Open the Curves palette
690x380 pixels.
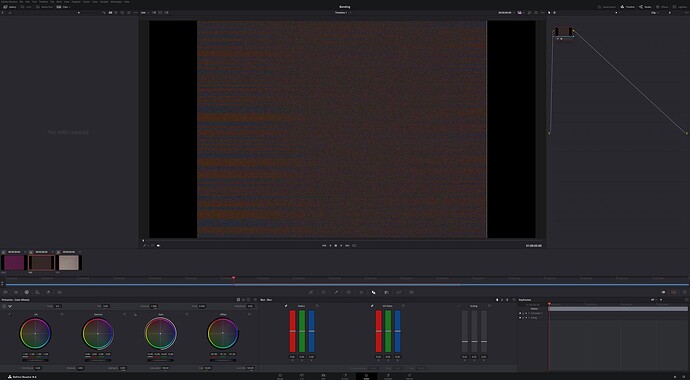coord(311,292)
